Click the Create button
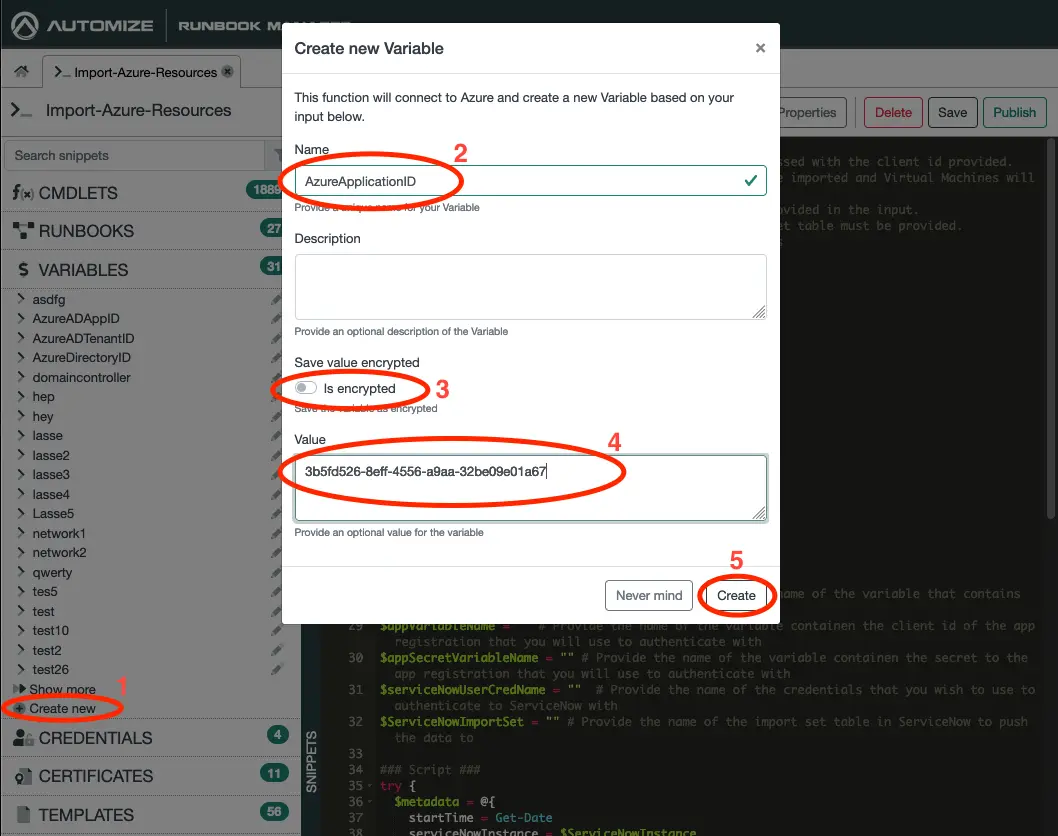 point(736,595)
